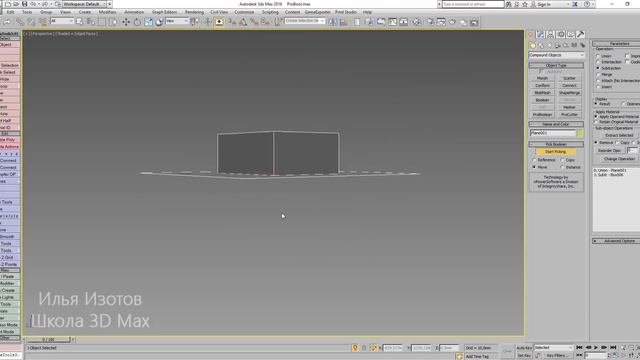Expand the Advanced Options rollout
Screen dimensions: 640x360
pos(616,241)
